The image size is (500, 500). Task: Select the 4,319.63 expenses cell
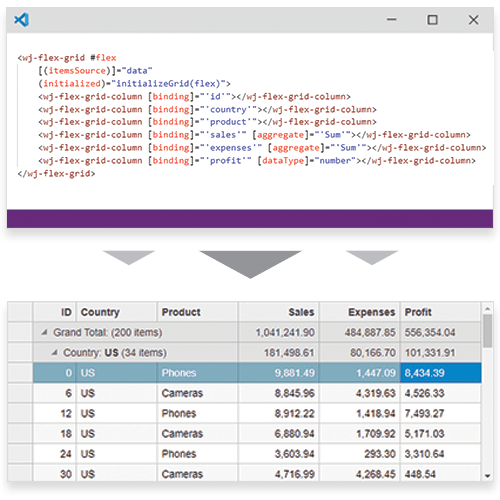(x=359, y=393)
